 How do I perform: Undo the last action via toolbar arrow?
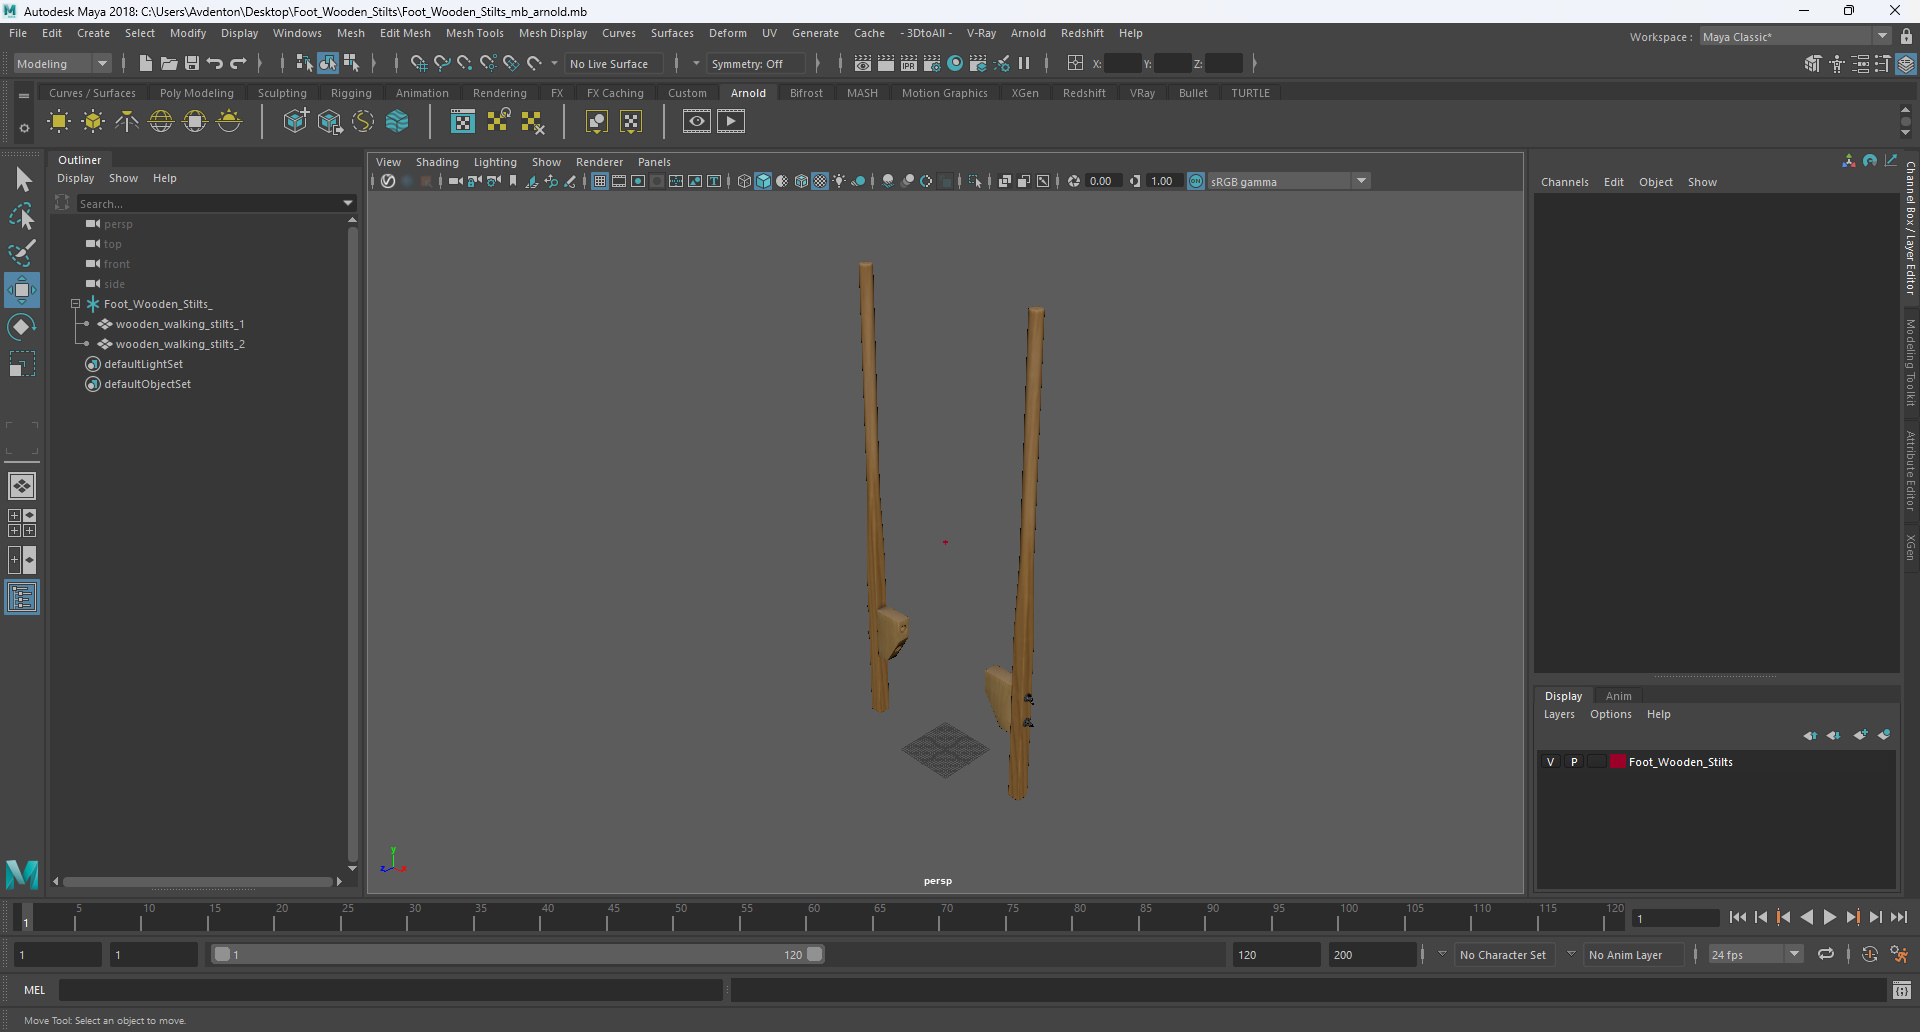coord(215,63)
